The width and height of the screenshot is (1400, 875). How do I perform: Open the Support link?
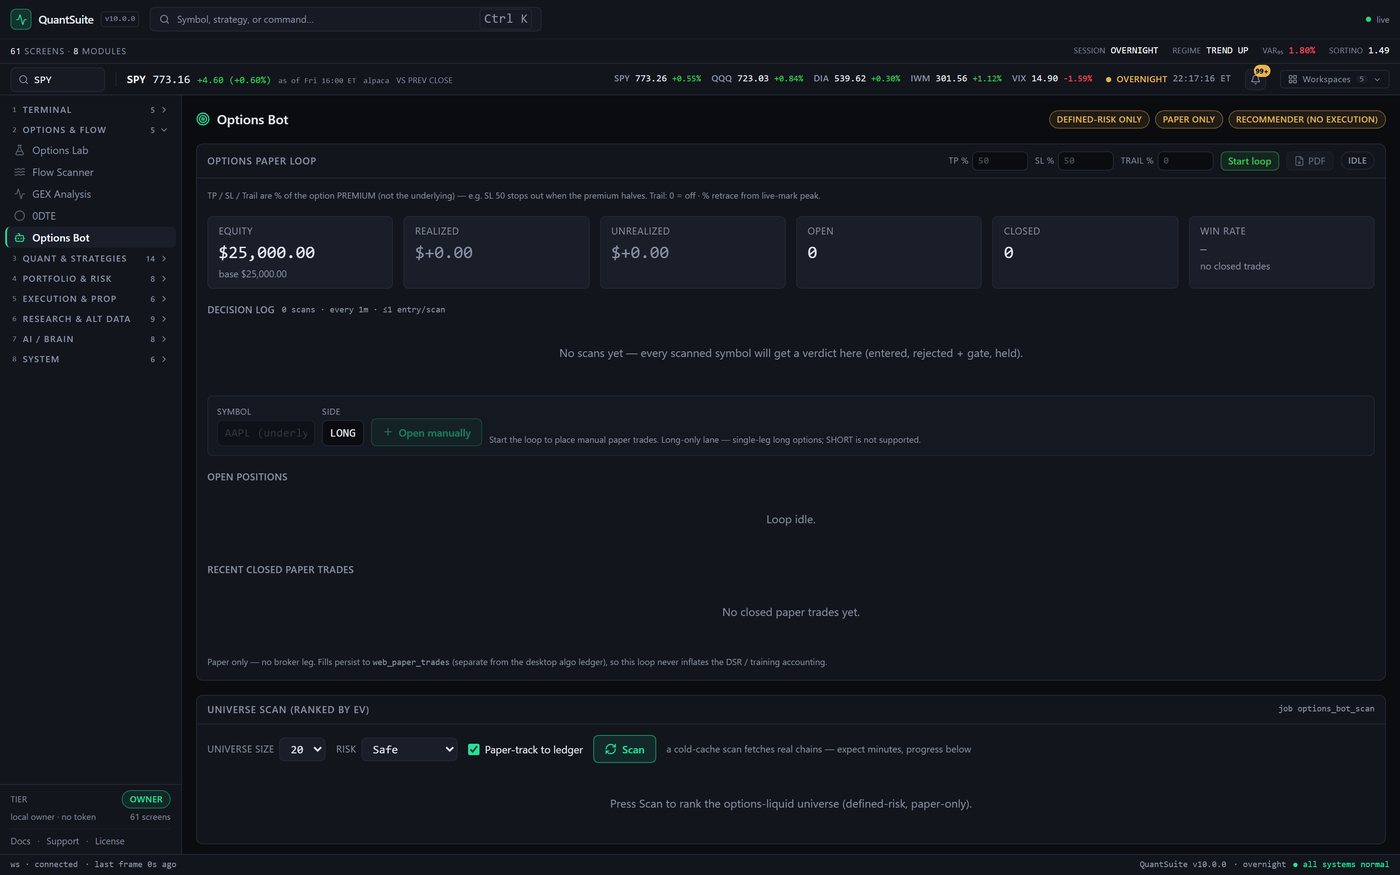[x=62, y=841]
